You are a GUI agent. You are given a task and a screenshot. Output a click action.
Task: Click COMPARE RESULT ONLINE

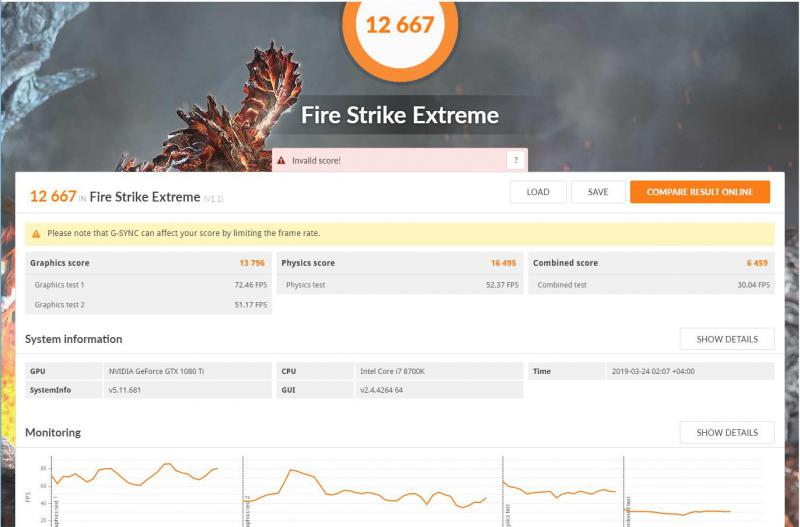(x=699, y=192)
